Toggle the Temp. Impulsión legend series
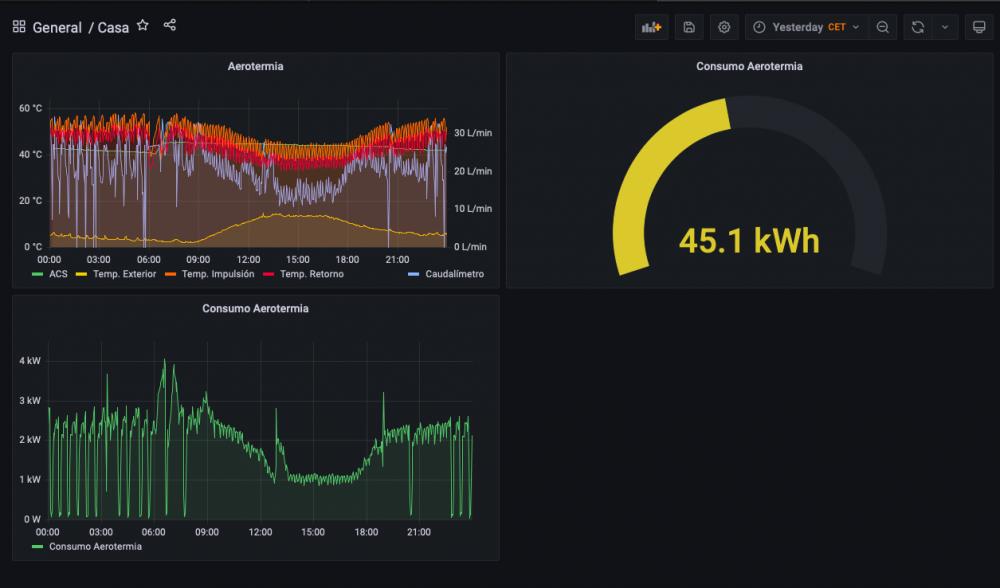Viewport: 1000px width, 588px height. [x=217, y=274]
